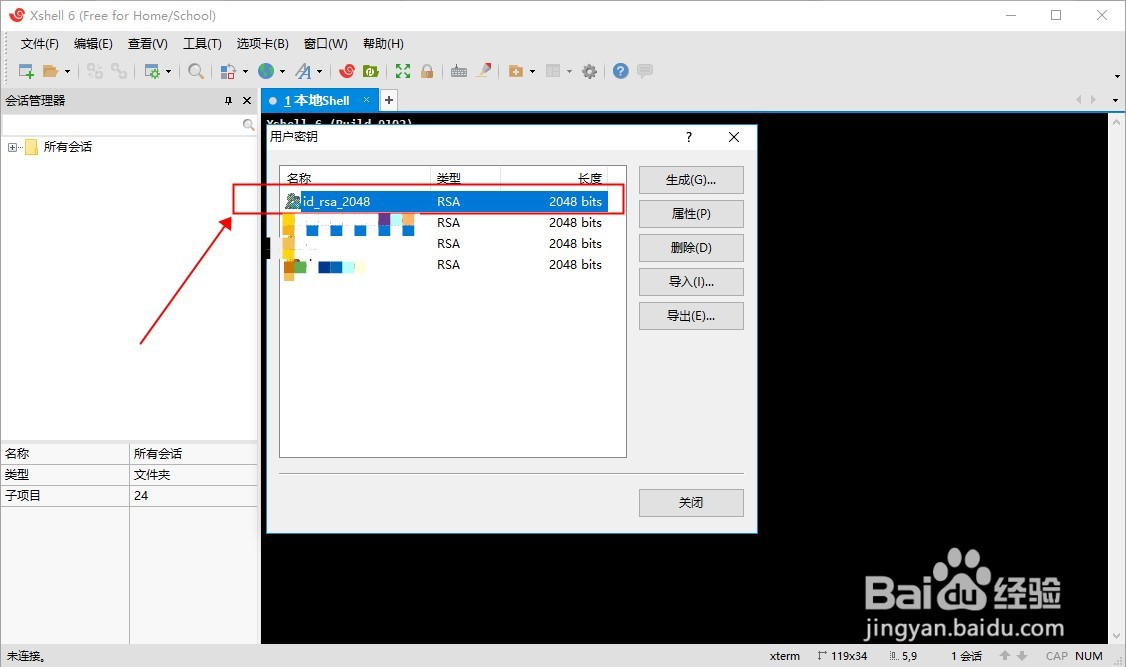Click the 文件夹 value in properties table
Screen dimensions: 1126x667
(x=152, y=475)
